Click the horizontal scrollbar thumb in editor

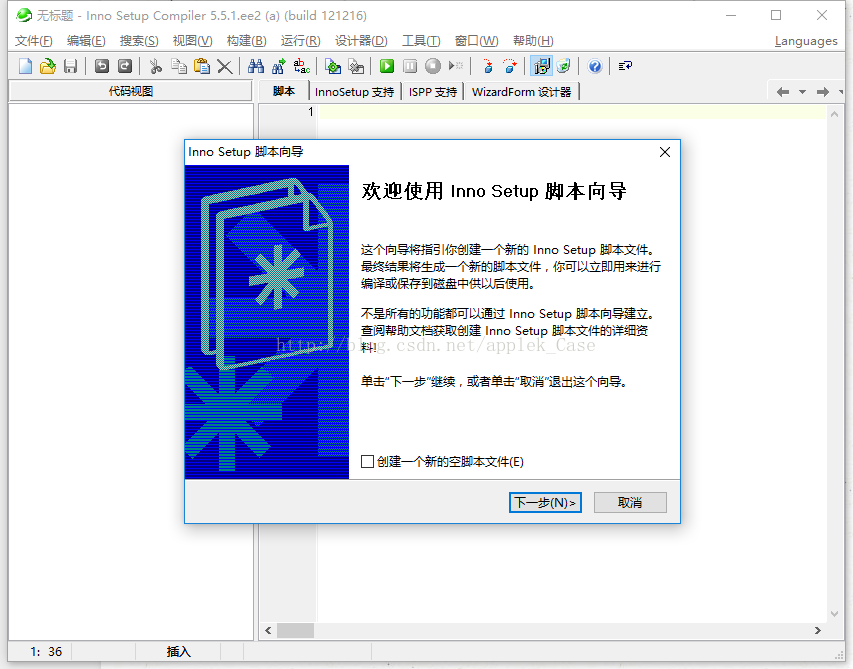pos(295,630)
